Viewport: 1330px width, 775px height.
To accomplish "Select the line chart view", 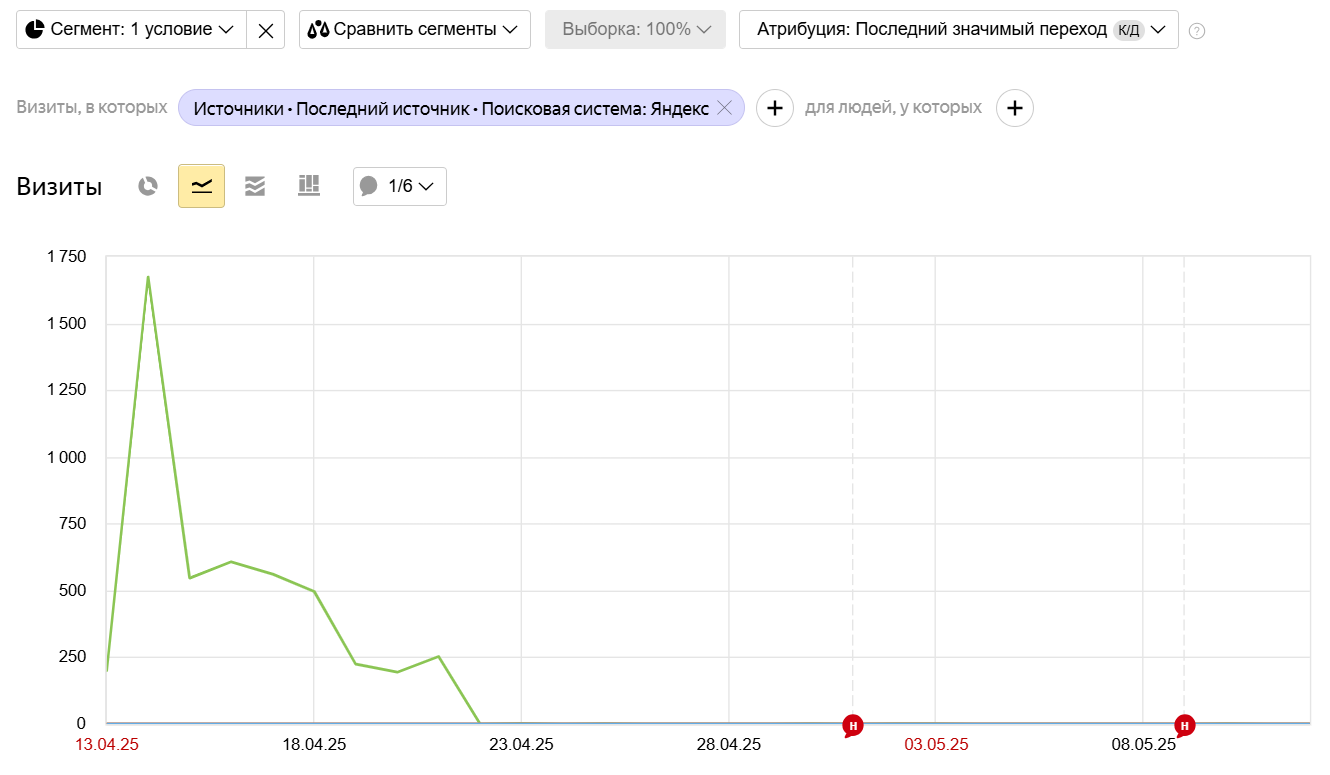I will [201, 186].
